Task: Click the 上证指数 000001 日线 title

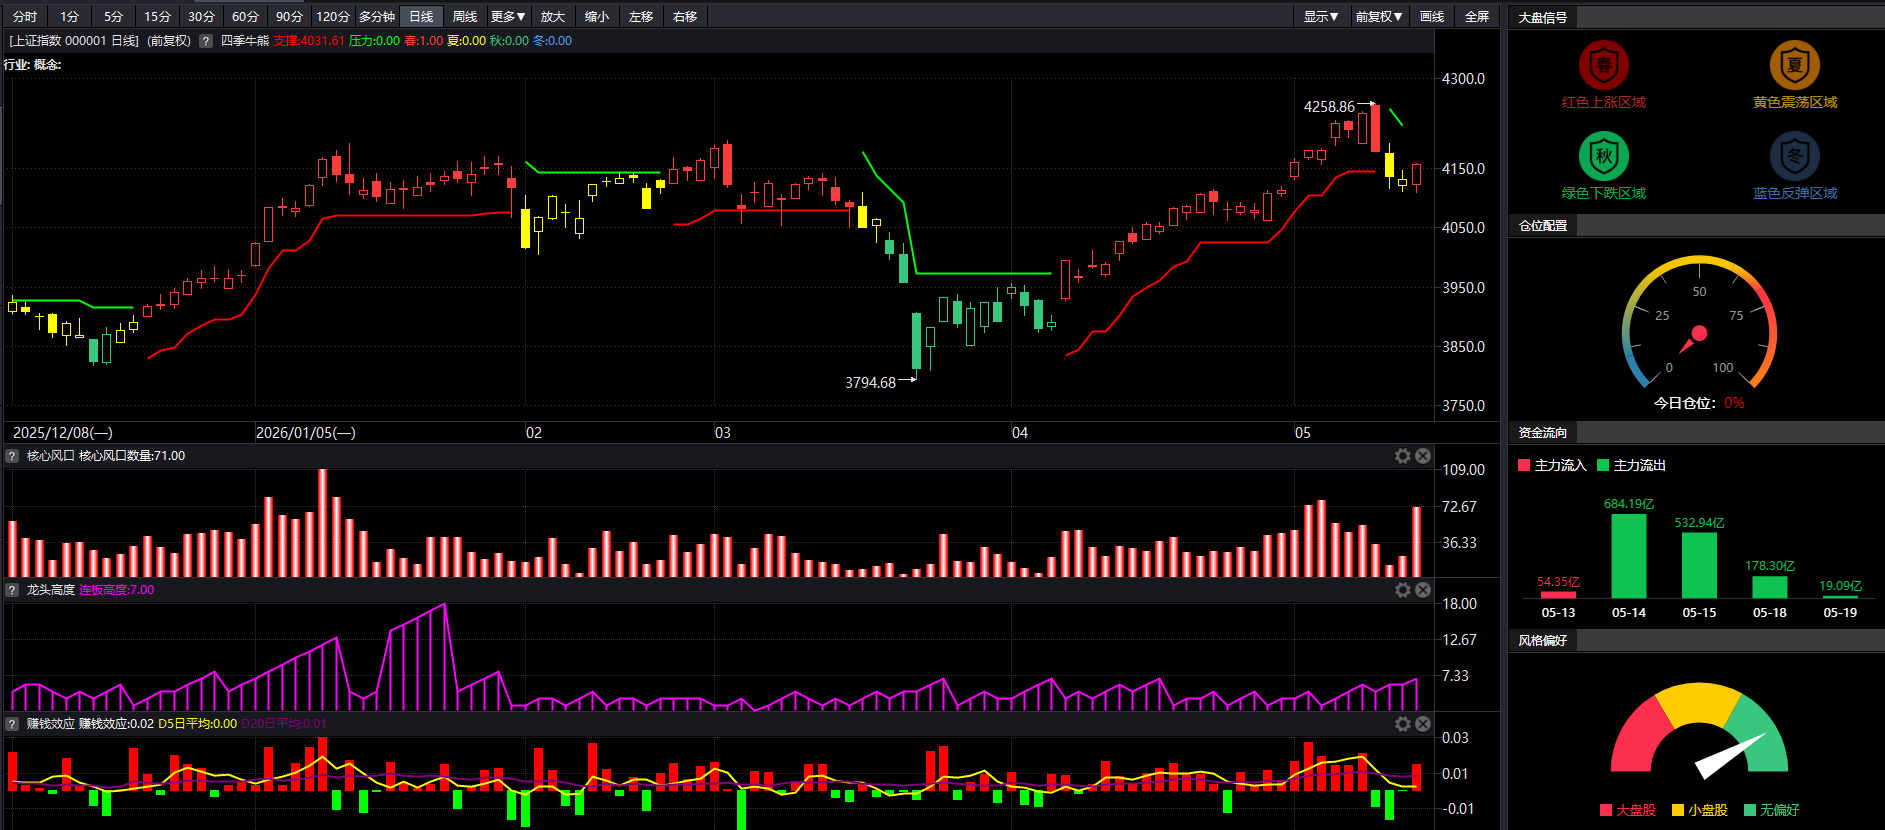Action: (74, 41)
